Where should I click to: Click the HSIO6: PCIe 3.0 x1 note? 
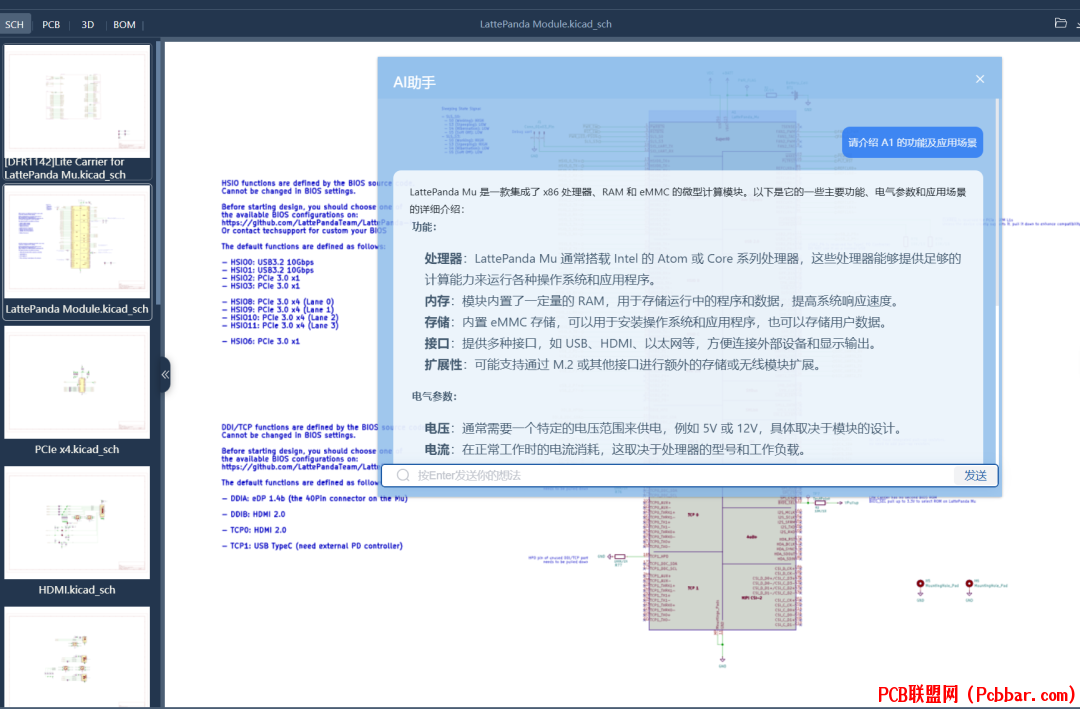coord(261,342)
